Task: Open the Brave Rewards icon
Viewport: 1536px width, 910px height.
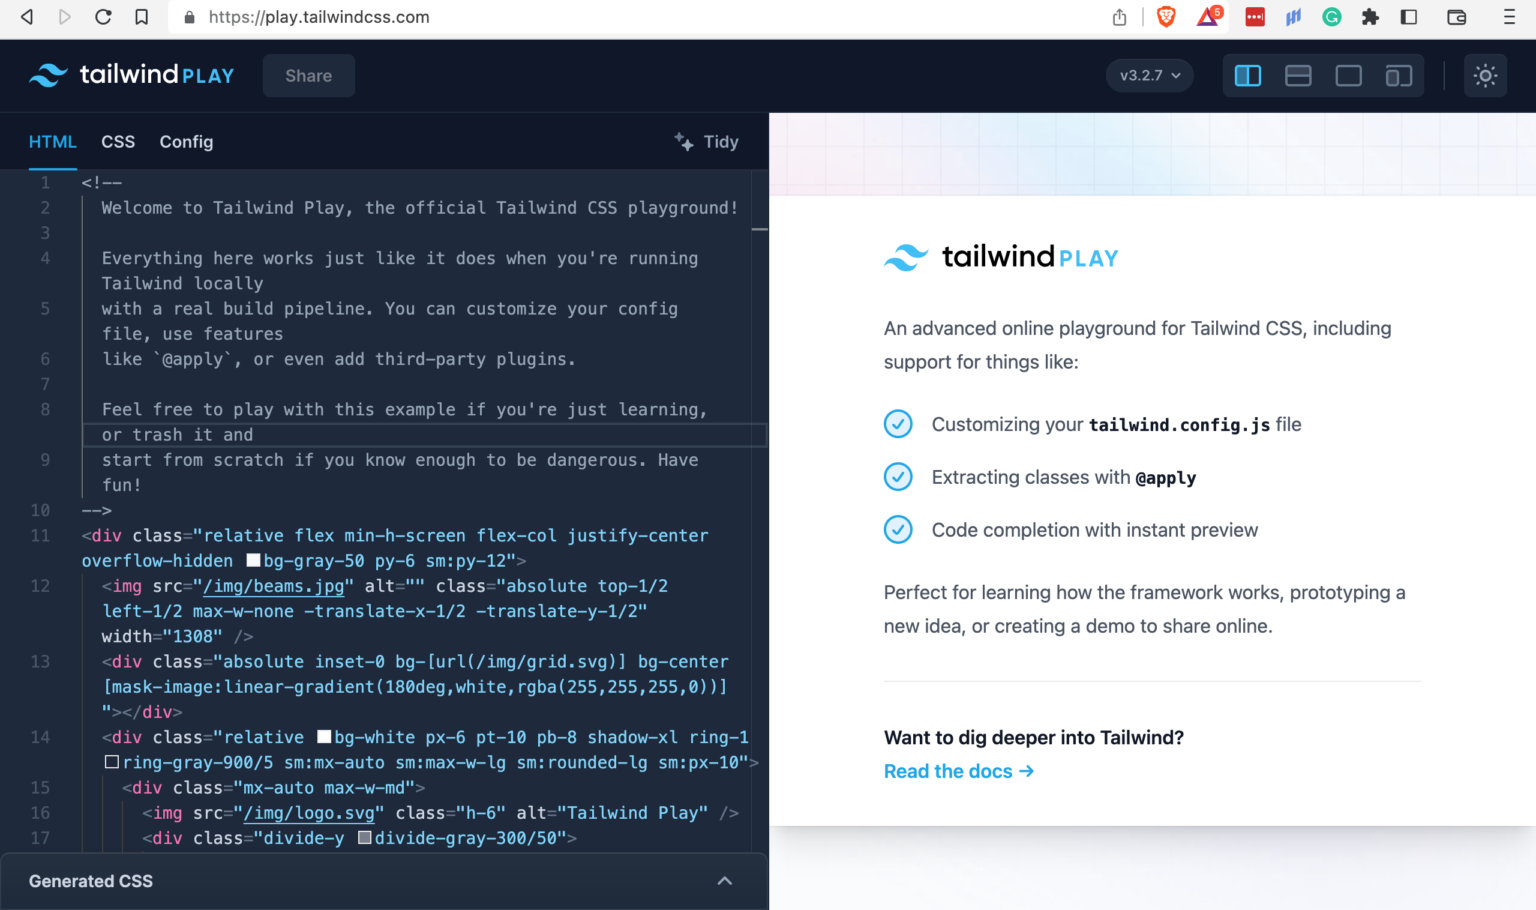Action: [x=1207, y=17]
